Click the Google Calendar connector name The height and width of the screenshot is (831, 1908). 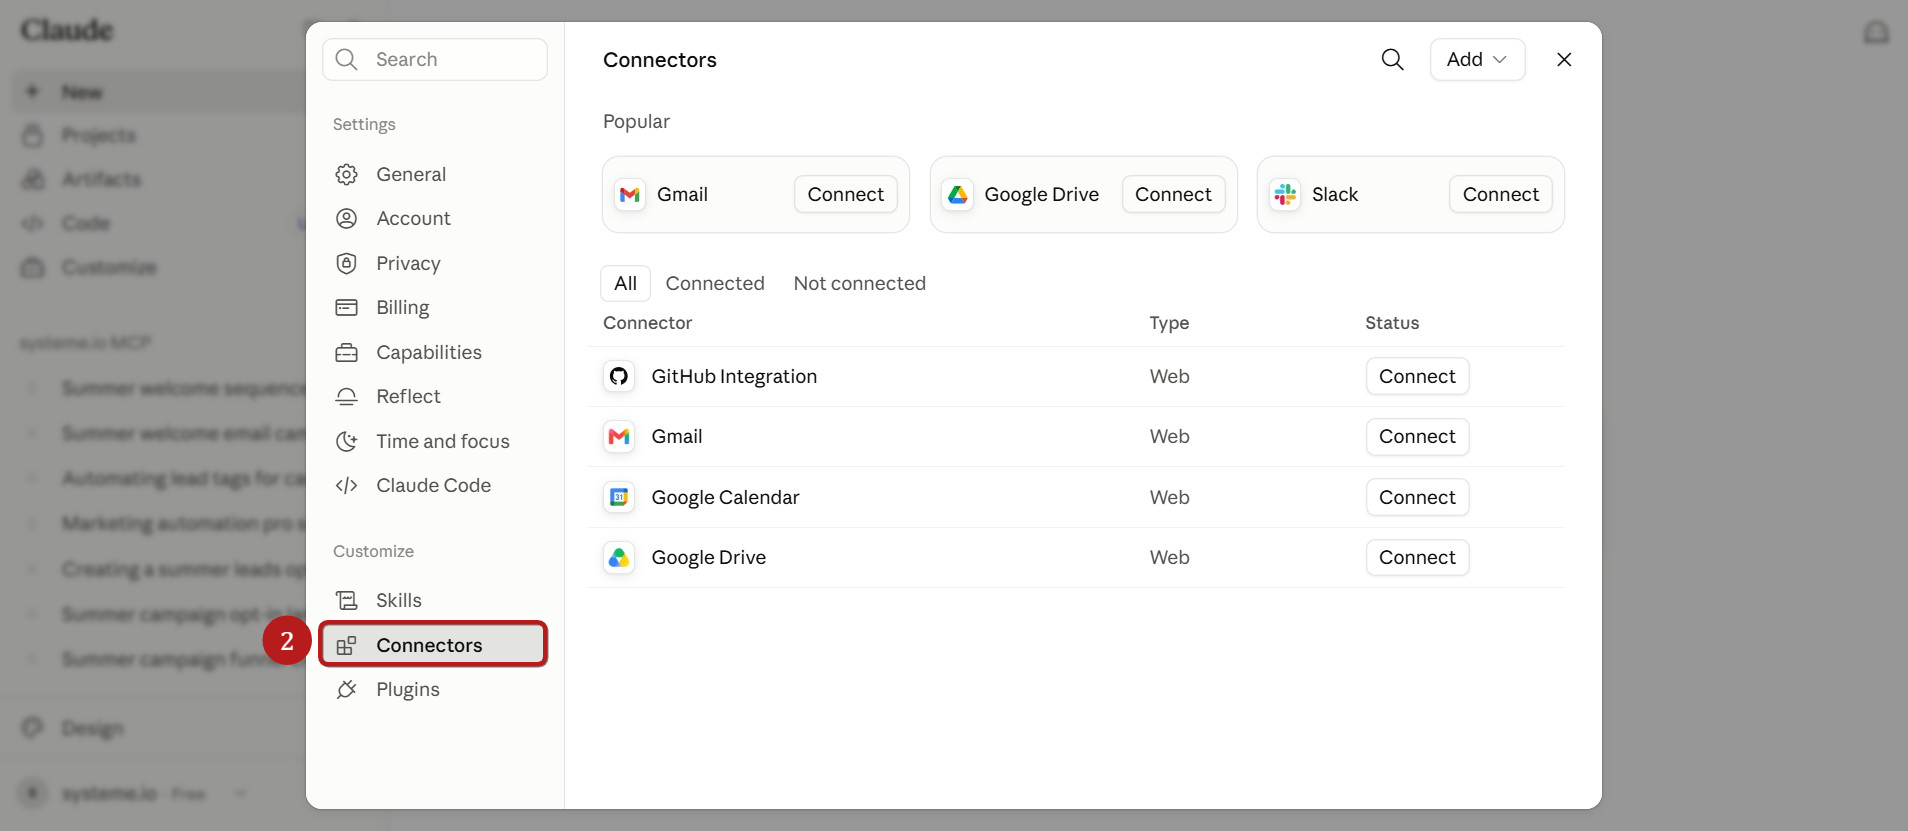[x=725, y=497]
